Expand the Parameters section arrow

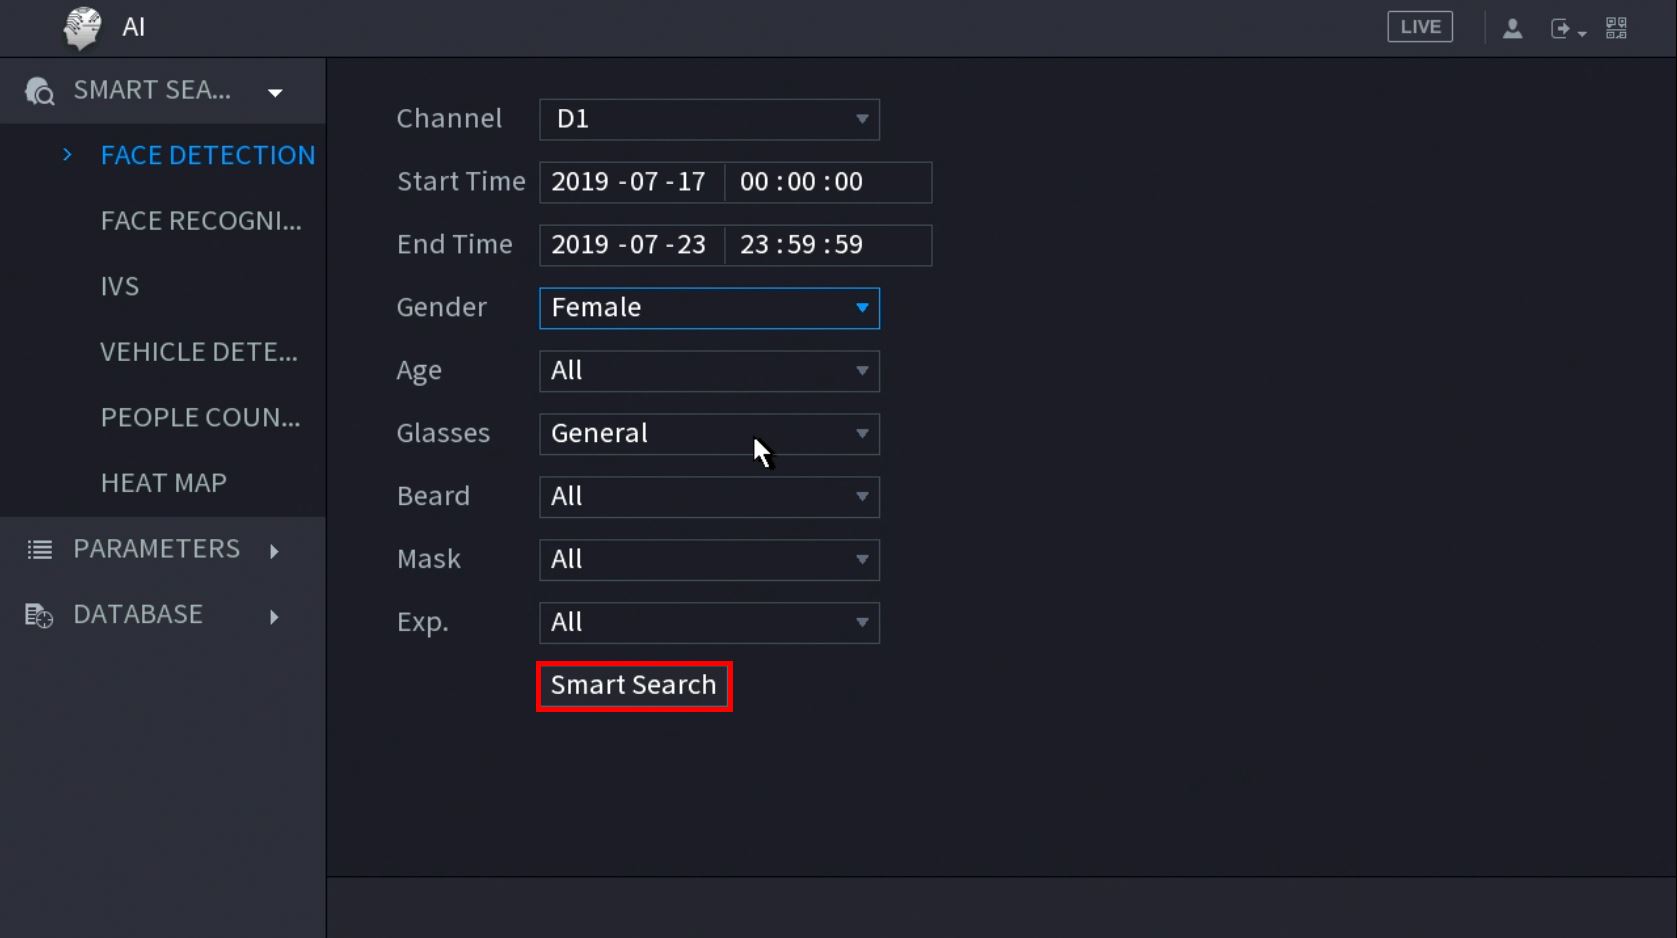click(274, 550)
